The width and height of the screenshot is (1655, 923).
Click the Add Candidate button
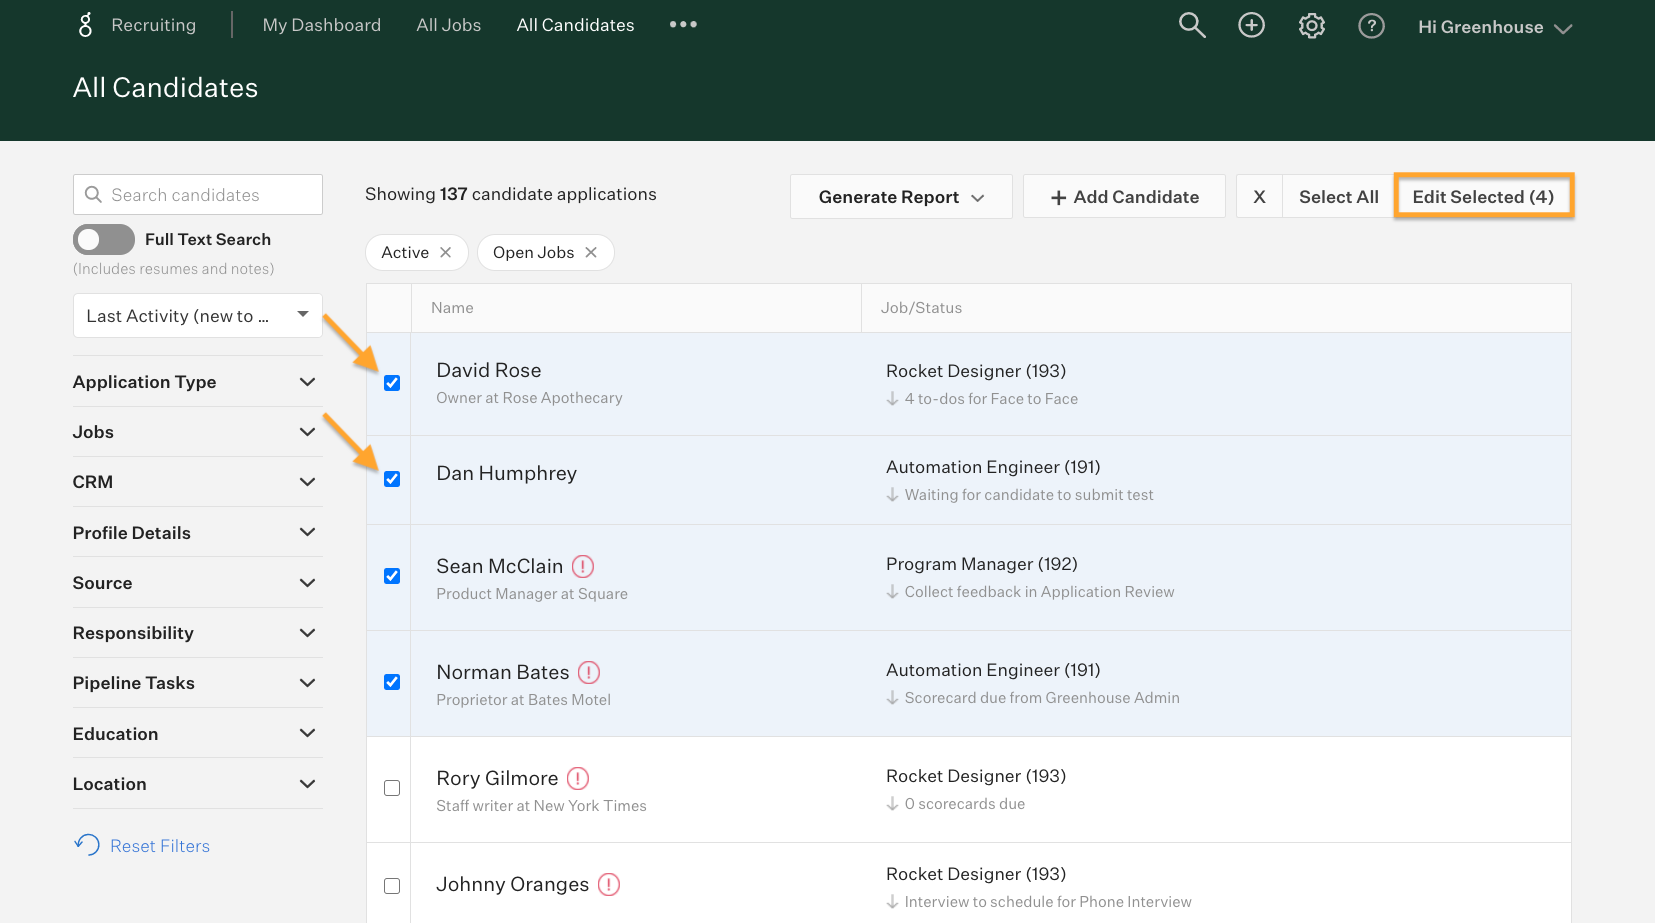pos(1124,197)
